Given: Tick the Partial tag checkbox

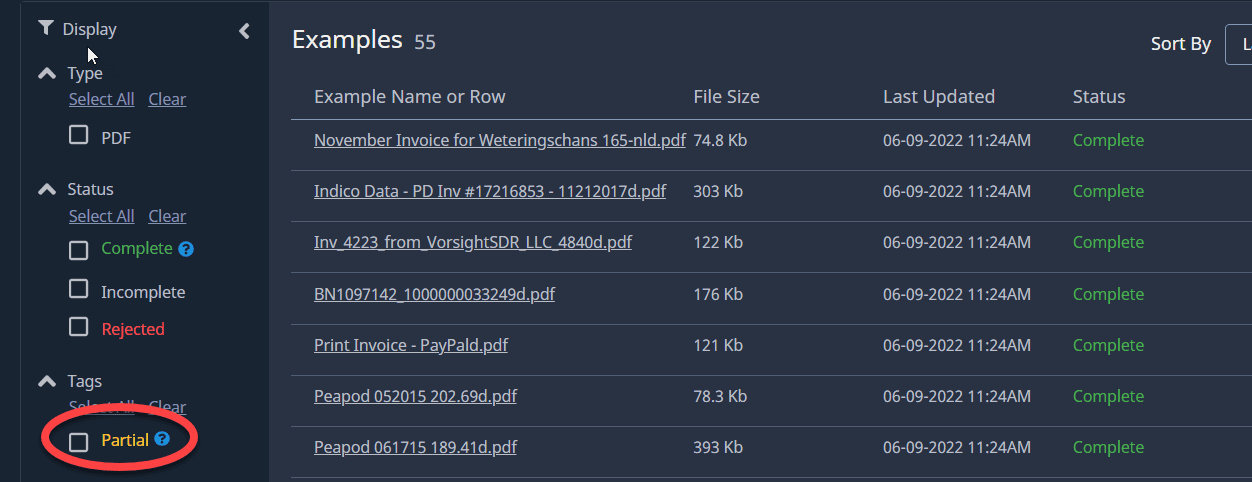Looking at the screenshot, I should (x=78, y=441).
